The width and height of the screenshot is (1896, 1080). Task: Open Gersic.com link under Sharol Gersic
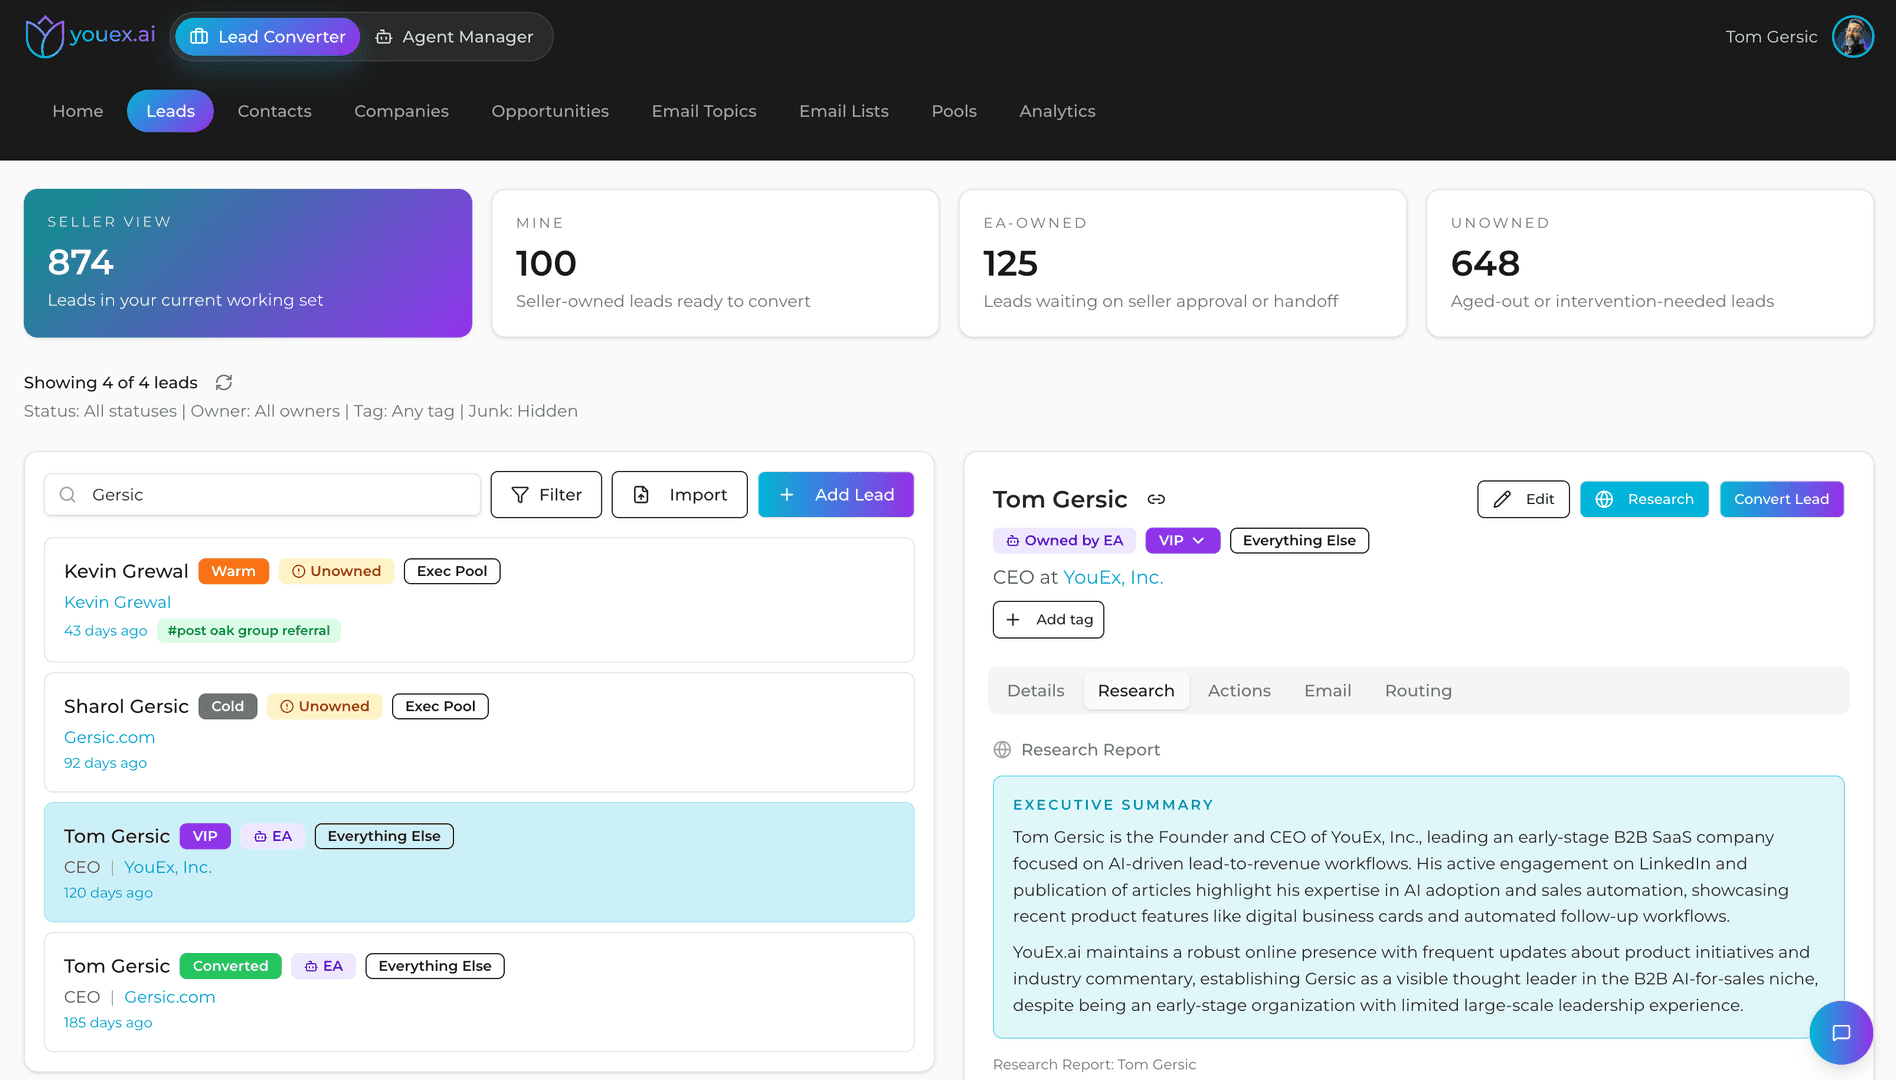pyautogui.click(x=109, y=737)
